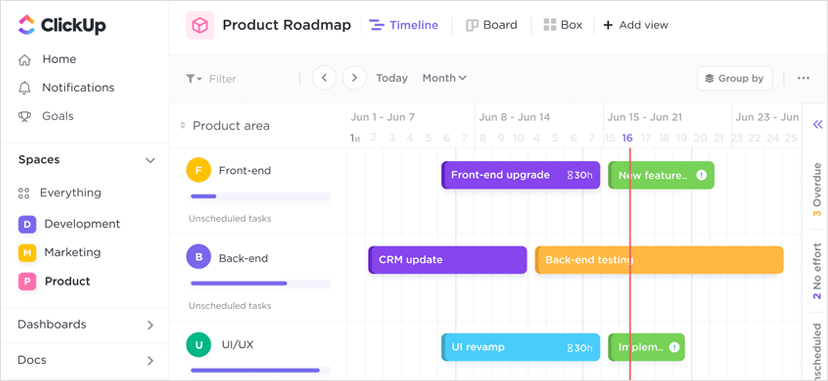This screenshot has width=828, height=381.
Task: Click the purple D Development icon
Action: click(27, 224)
